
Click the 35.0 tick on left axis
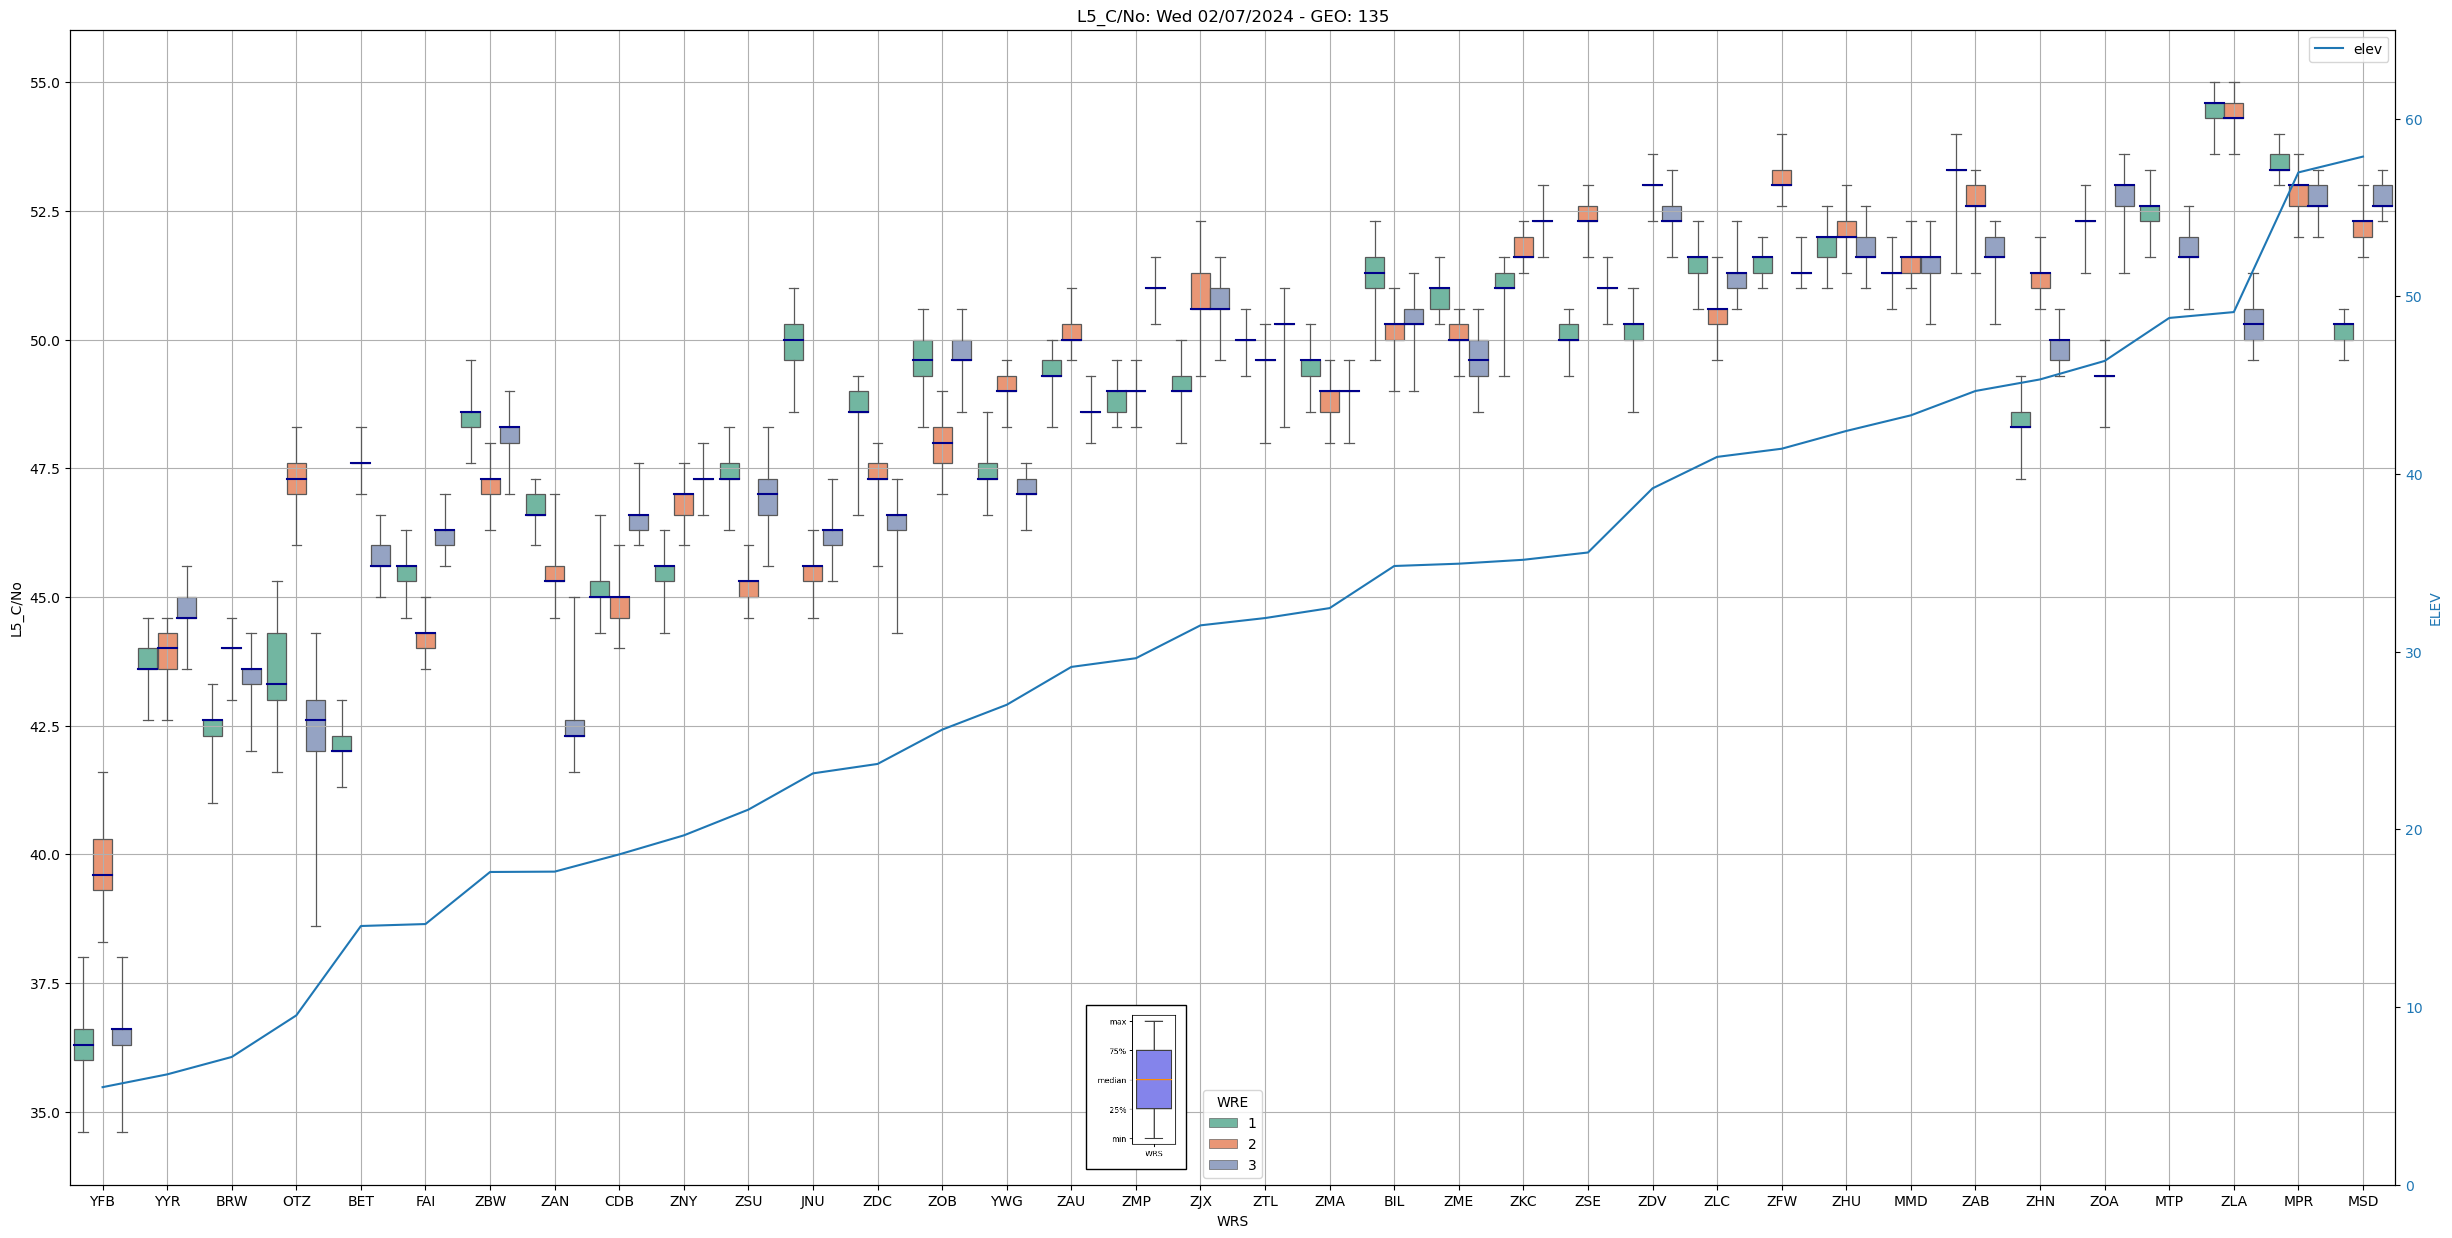click(x=43, y=1112)
